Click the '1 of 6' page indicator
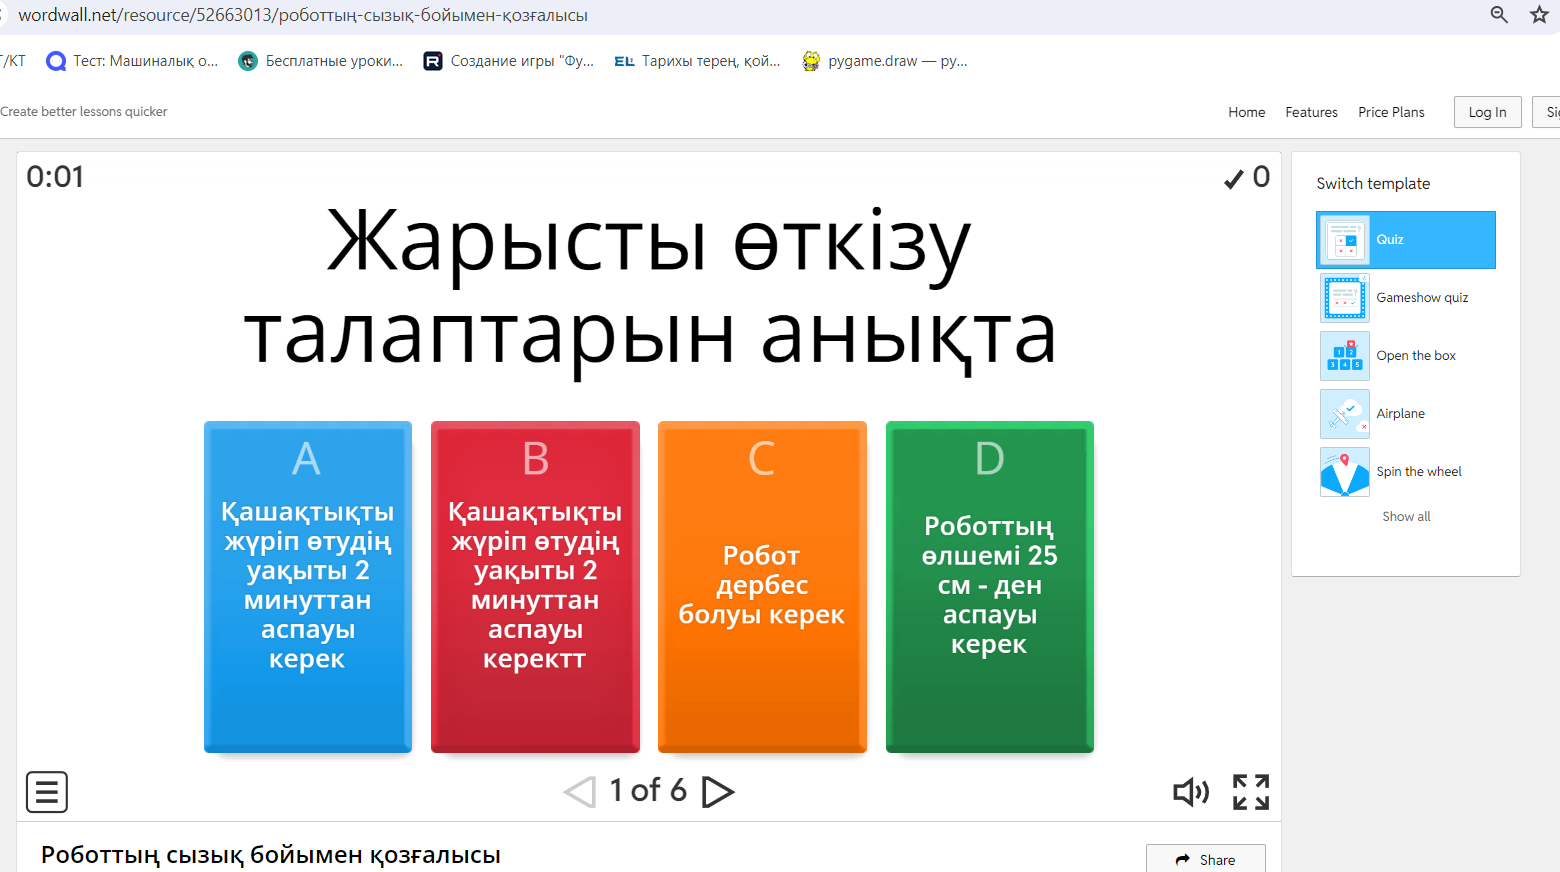Viewport: 1560px width, 872px height. [648, 791]
